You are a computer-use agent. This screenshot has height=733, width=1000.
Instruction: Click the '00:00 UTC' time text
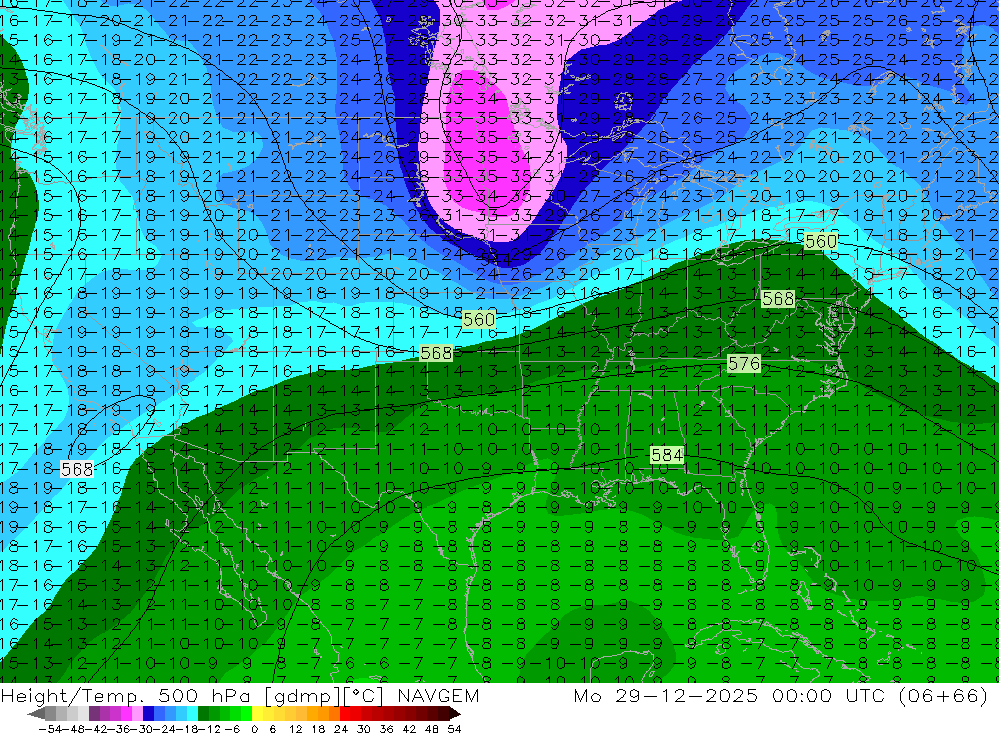(x=830, y=695)
